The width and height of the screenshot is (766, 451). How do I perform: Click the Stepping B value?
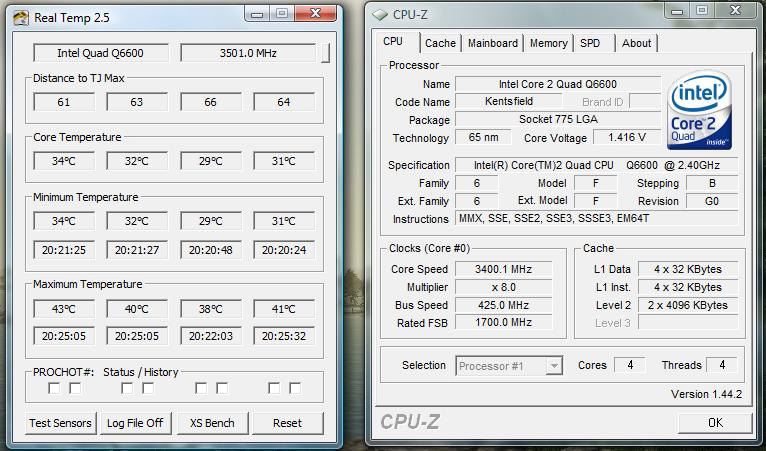(712, 183)
